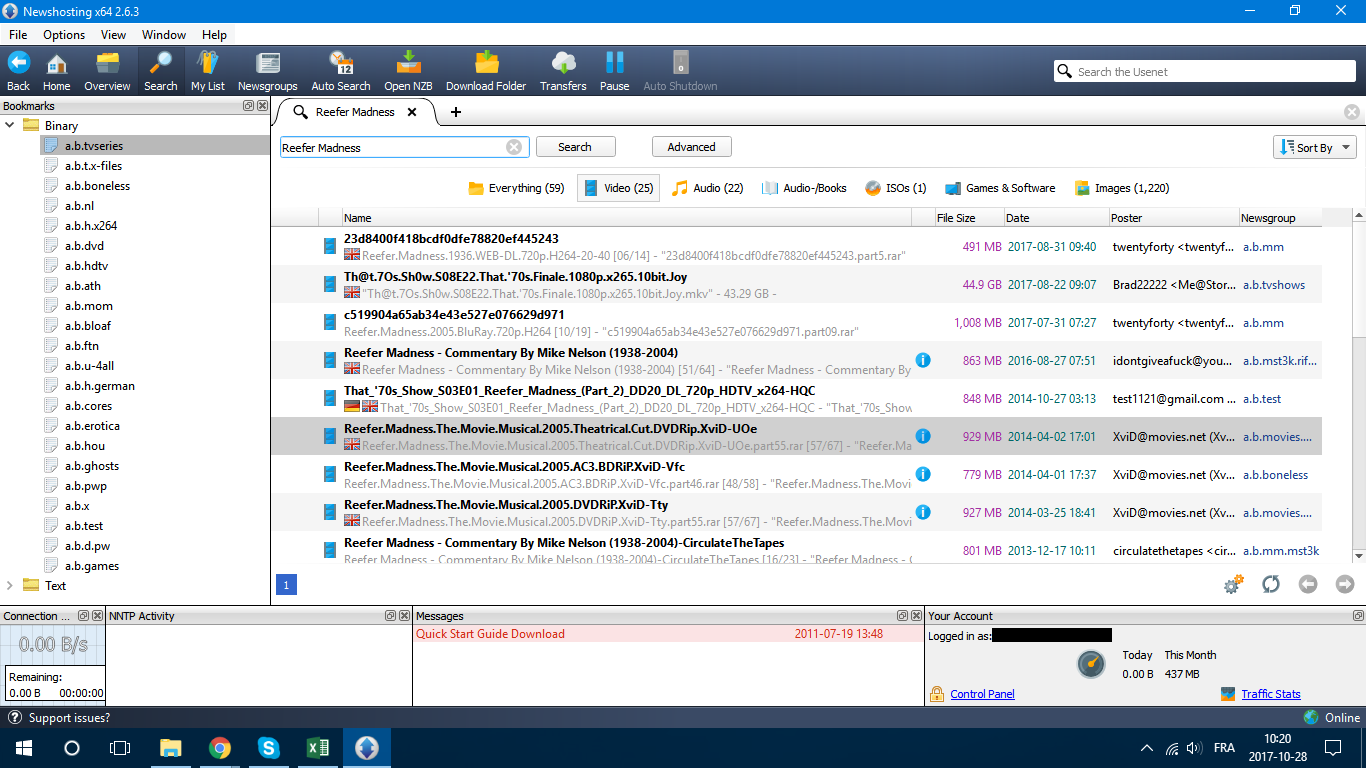Close the Reefer Madness search tab
Image resolution: width=1366 pixels, height=768 pixels.
click(413, 112)
